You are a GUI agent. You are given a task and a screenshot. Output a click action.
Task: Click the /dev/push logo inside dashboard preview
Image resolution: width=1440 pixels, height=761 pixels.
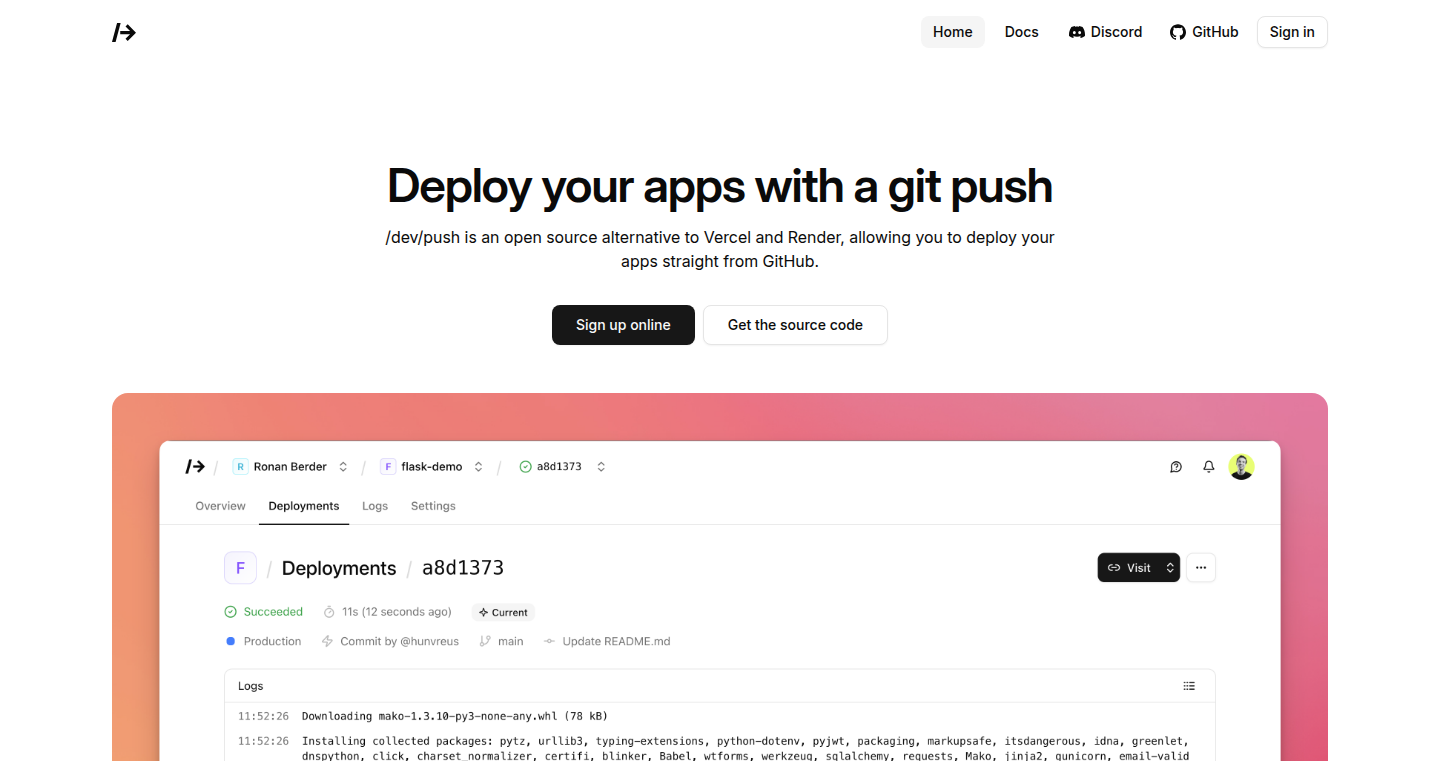click(195, 466)
